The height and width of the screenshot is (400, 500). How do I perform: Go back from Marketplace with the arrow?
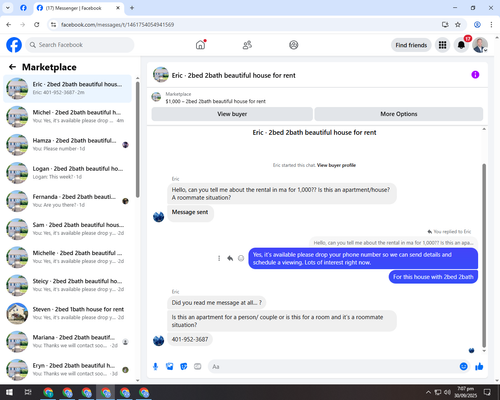[x=12, y=67]
